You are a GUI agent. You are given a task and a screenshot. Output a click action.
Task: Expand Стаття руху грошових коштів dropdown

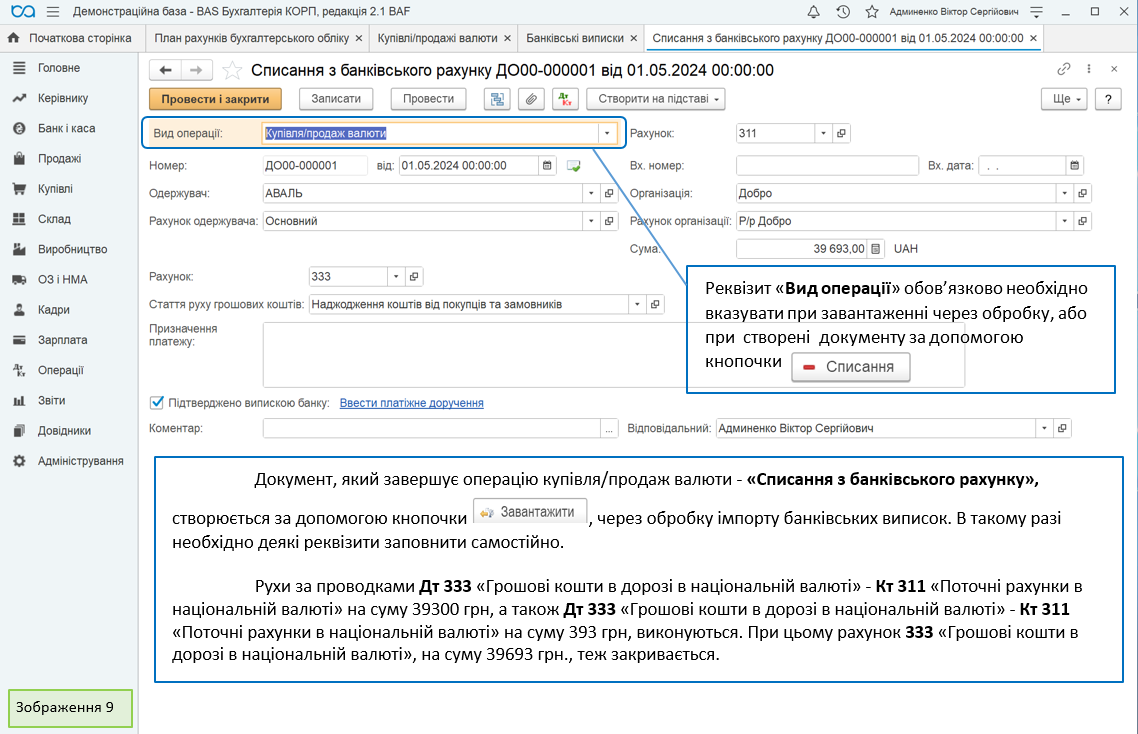pos(636,305)
